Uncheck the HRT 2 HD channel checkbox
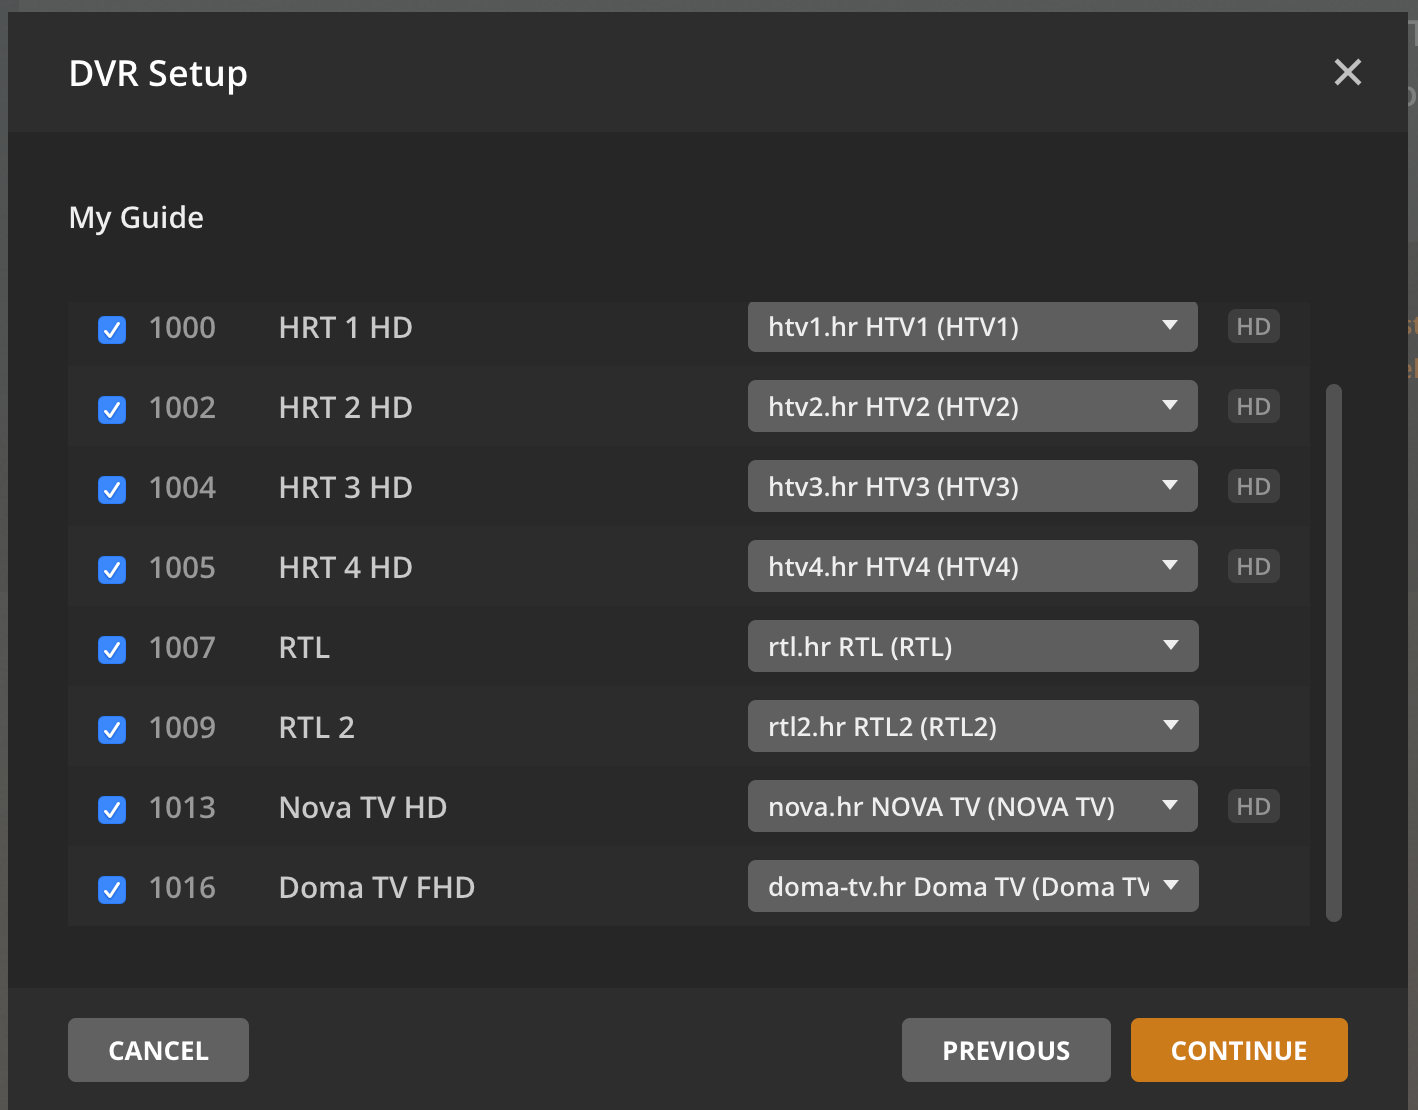Image resolution: width=1418 pixels, height=1110 pixels. 112,409
